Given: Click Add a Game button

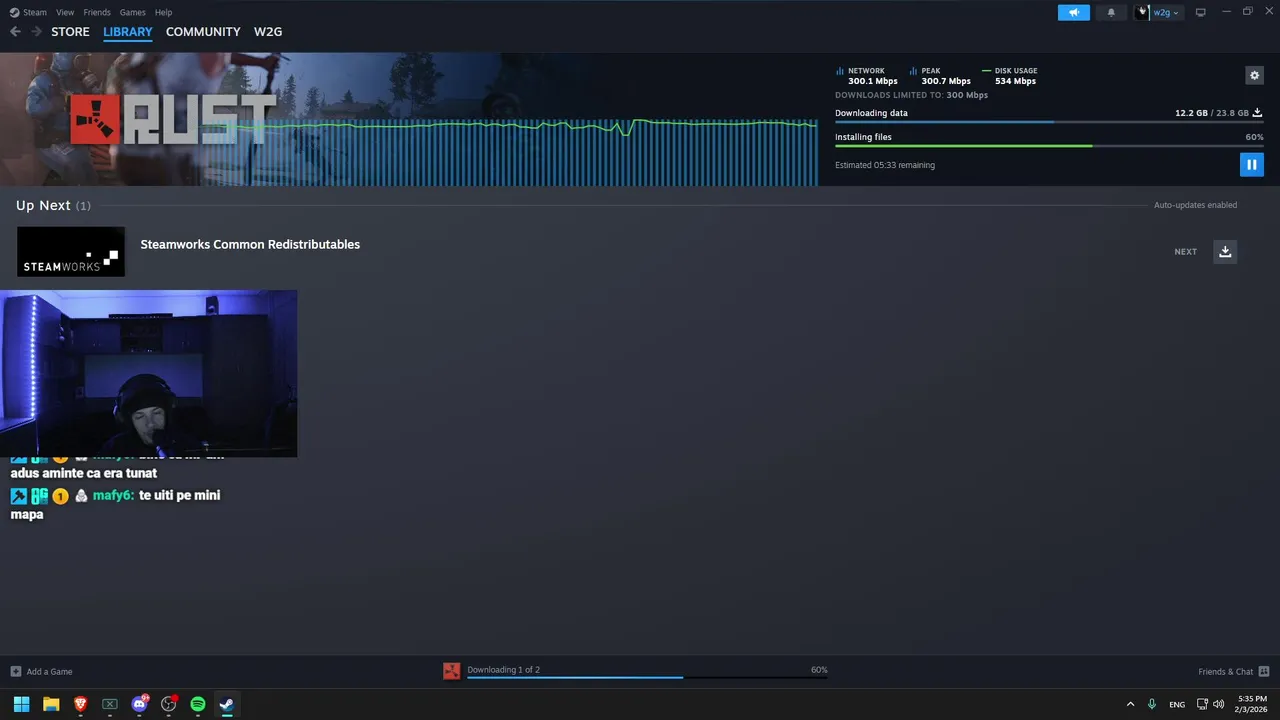Looking at the screenshot, I should pyautogui.click(x=41, y=671).
